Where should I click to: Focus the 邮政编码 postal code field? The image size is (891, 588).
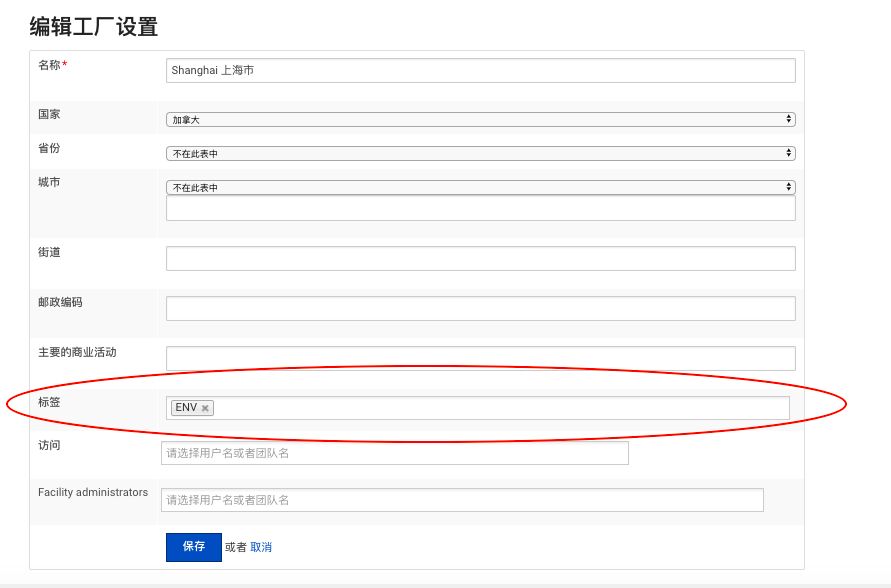pos(480,308)
